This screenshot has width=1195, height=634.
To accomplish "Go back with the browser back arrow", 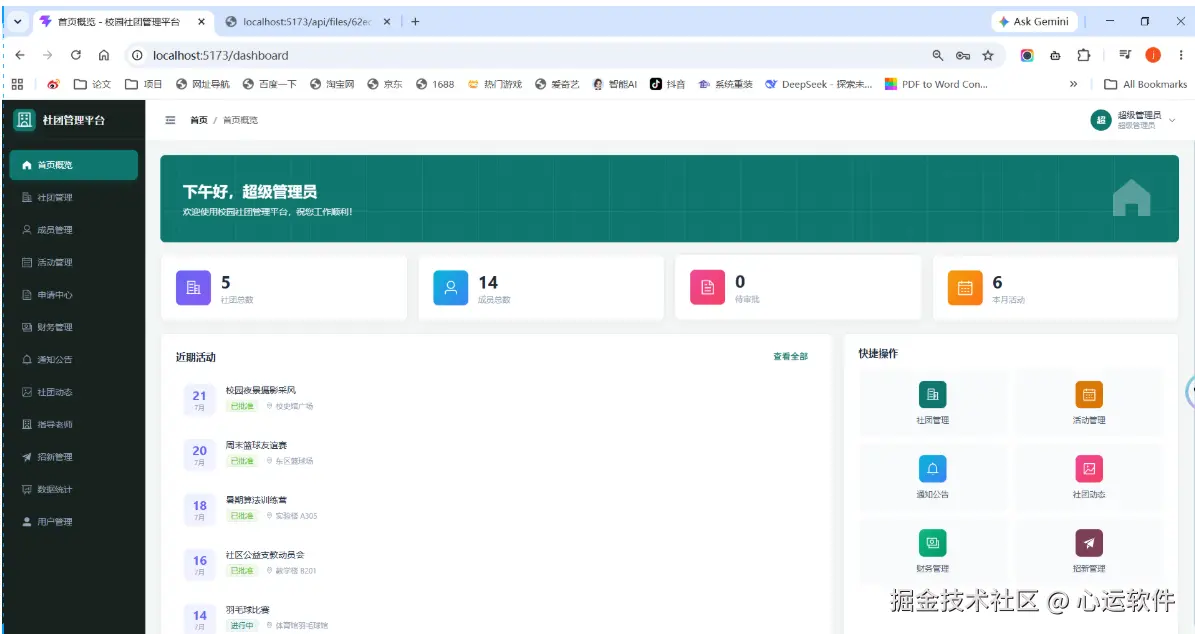I will pyautogui.click(x=20, y=55).
